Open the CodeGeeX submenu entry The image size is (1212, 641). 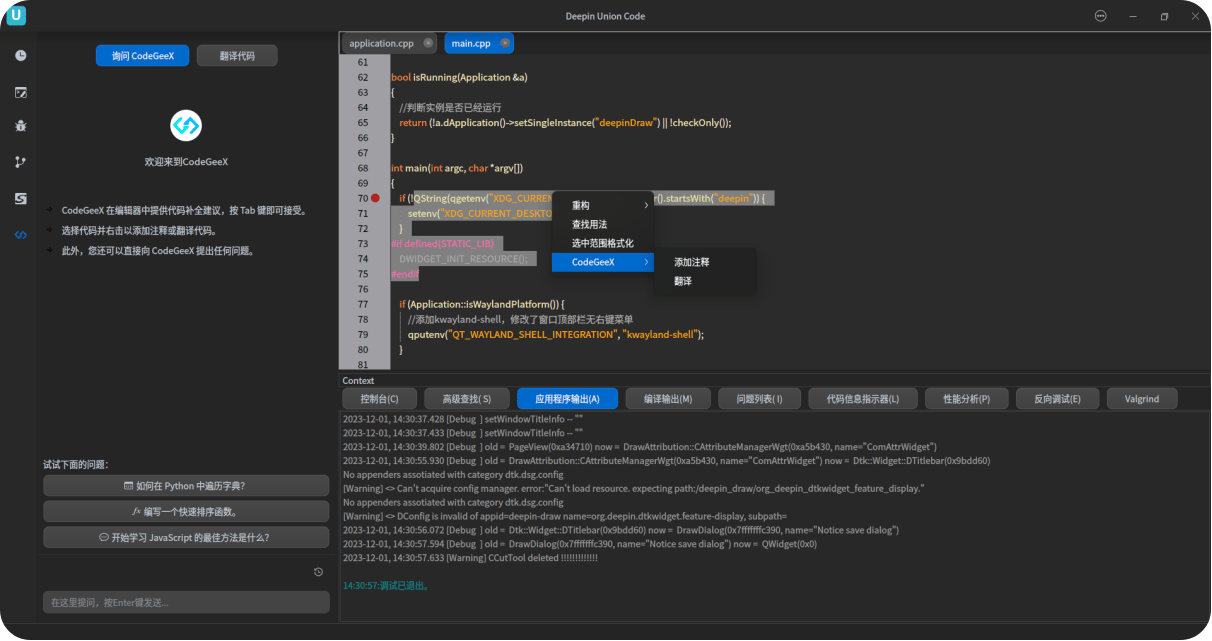(x=603, y=262)
